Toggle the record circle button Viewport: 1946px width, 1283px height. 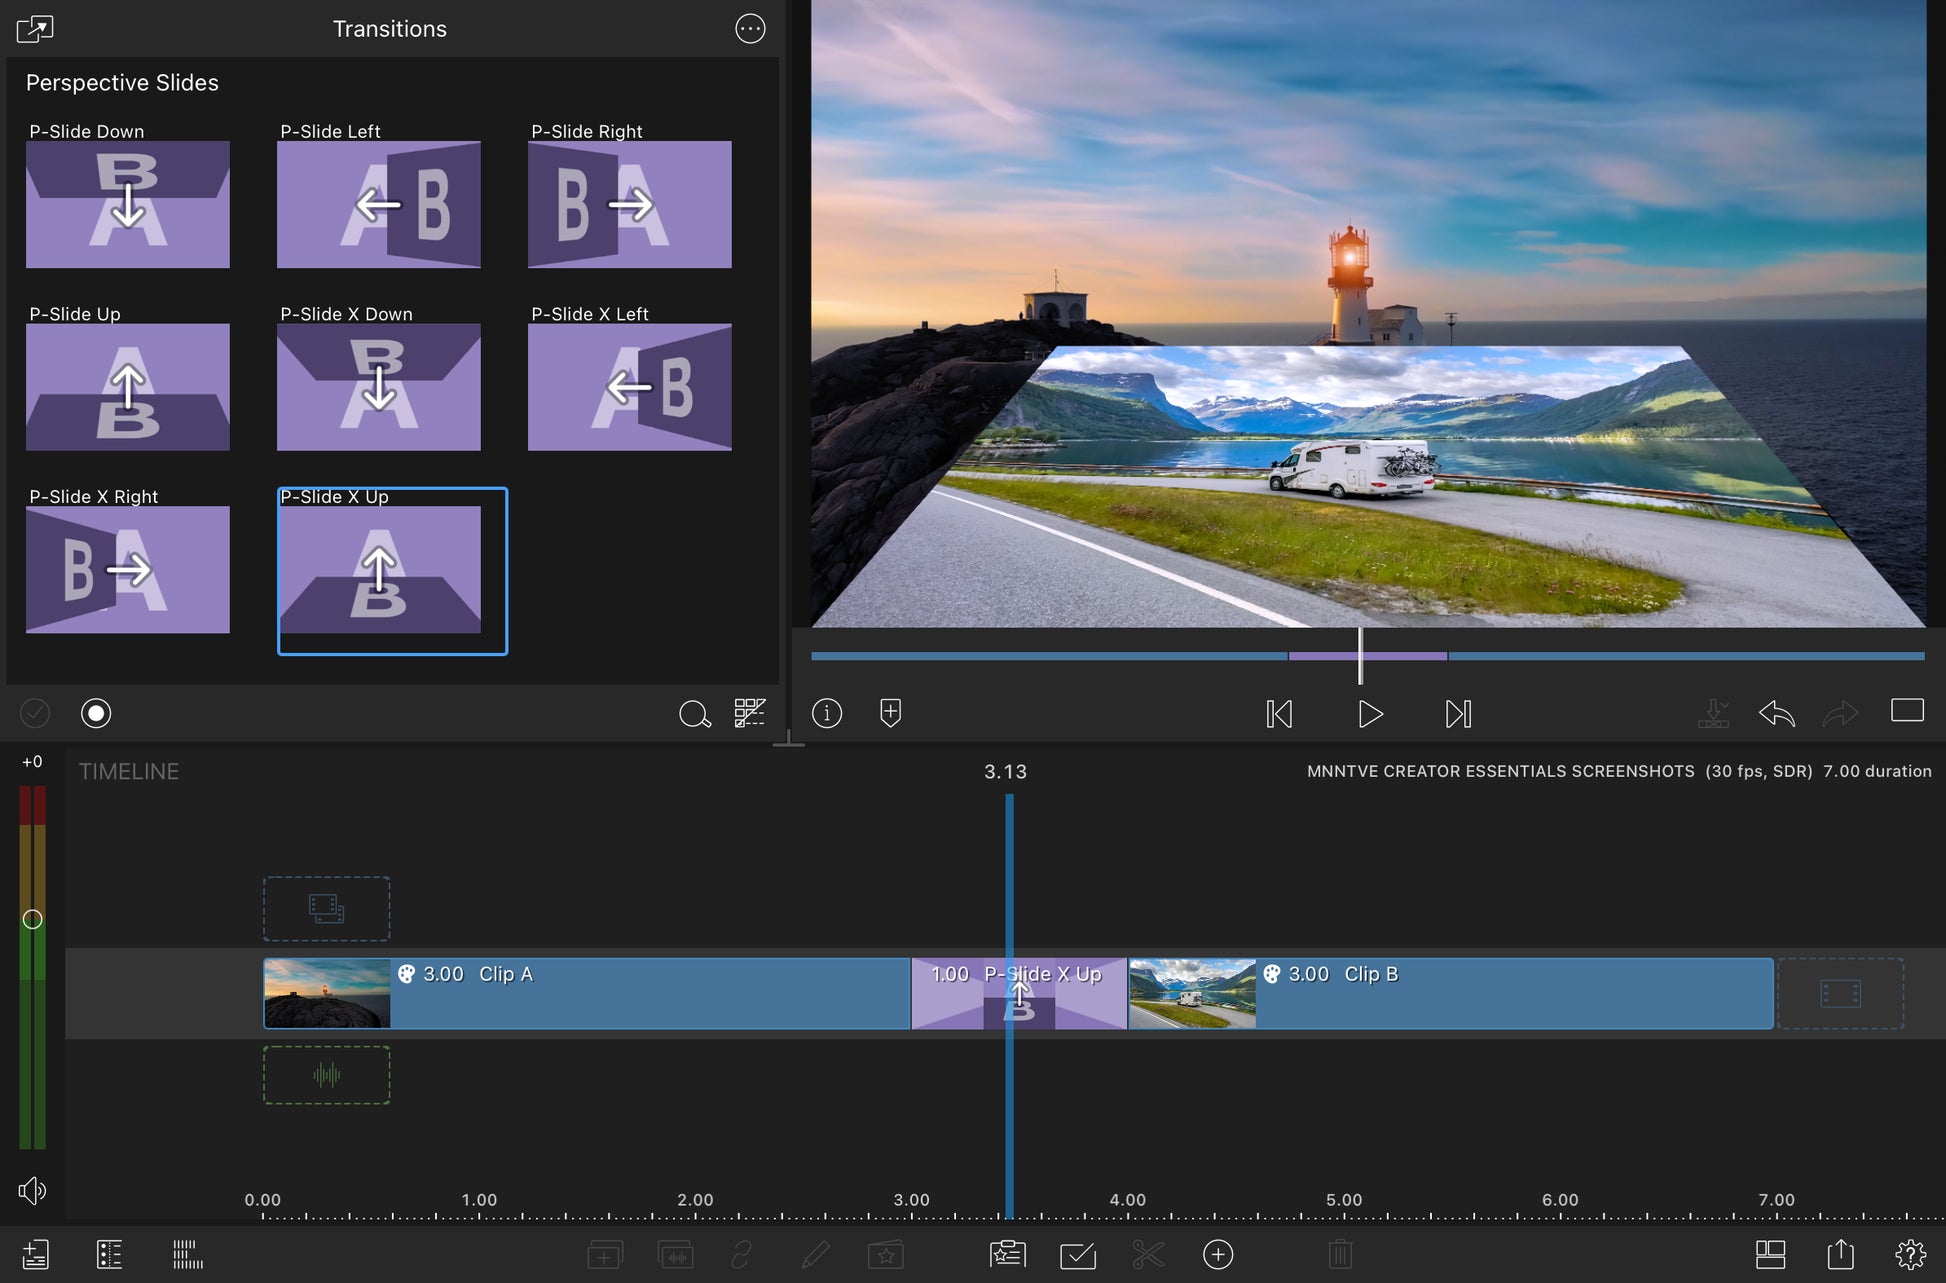(x=96, y=713)
